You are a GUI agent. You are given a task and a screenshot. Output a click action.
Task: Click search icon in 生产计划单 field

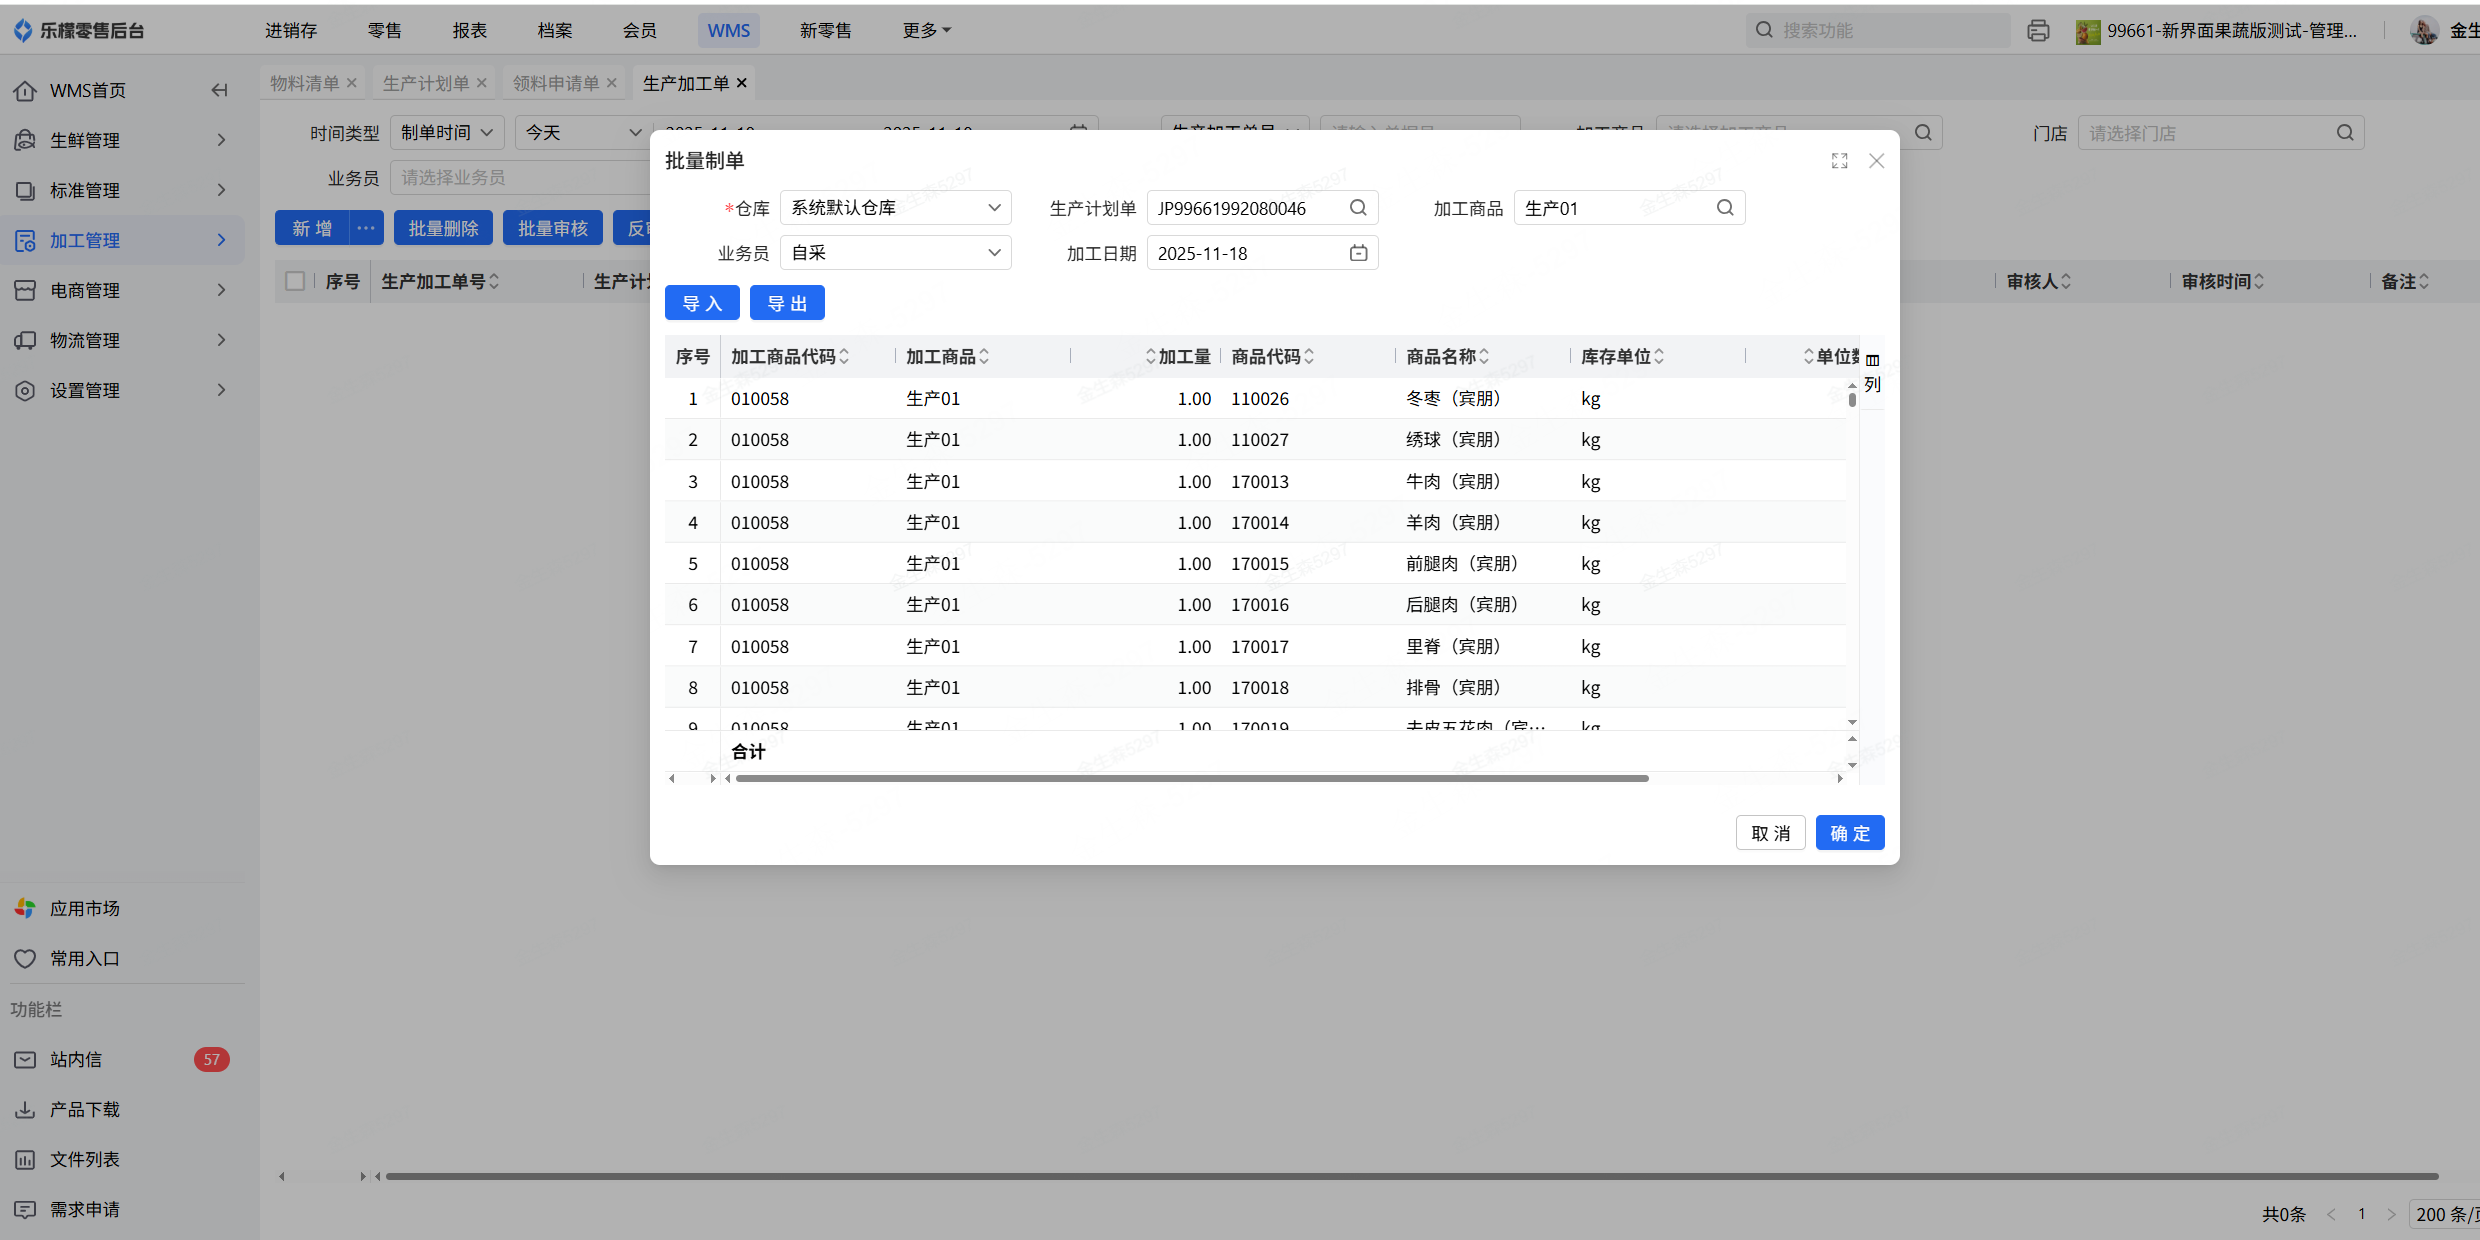pos(1357,208)
